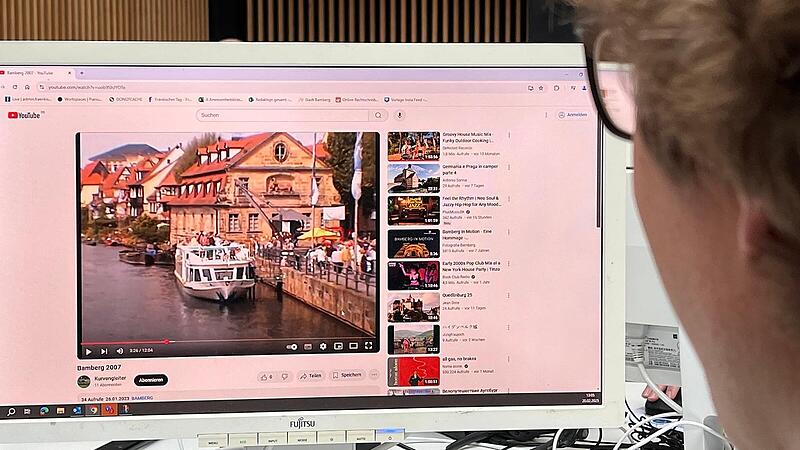This screenshot has width=800, height=450.
Task: Mute the video using the speaker icon
Action: pyautogui.click(x=119, y=351)
